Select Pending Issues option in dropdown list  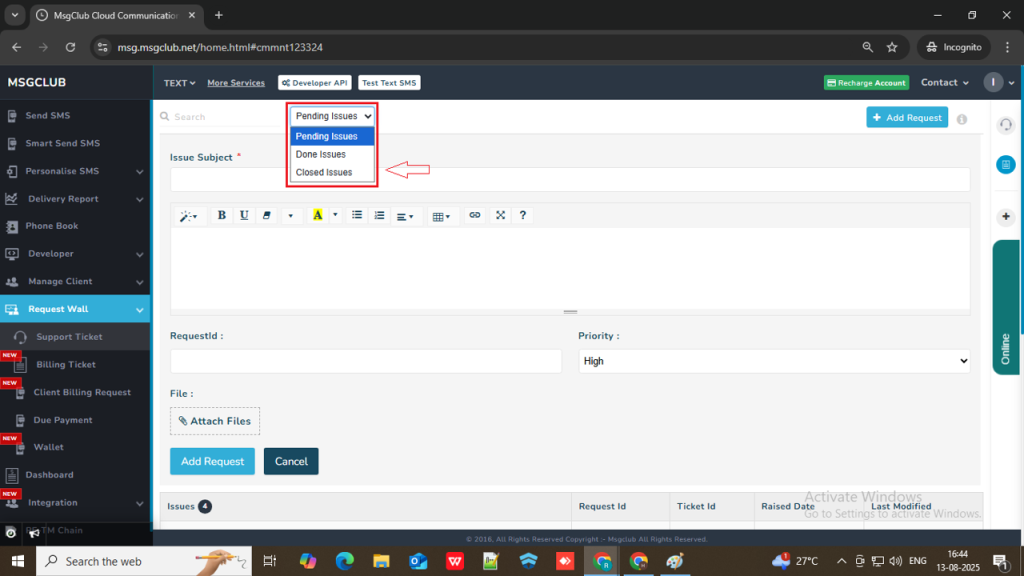(332, 136)
